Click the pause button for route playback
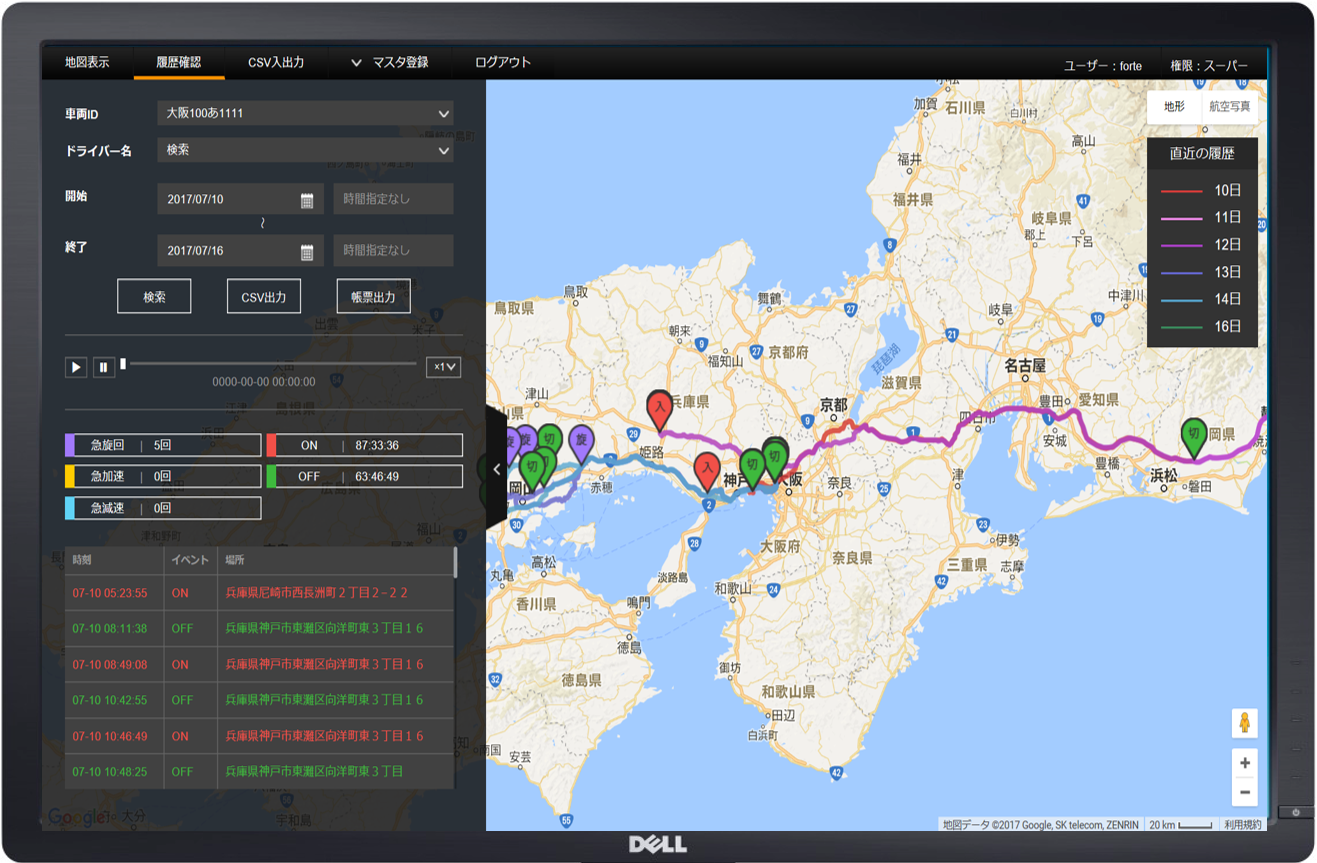This screenshot has height=863, width=1317. coord(104,367)
